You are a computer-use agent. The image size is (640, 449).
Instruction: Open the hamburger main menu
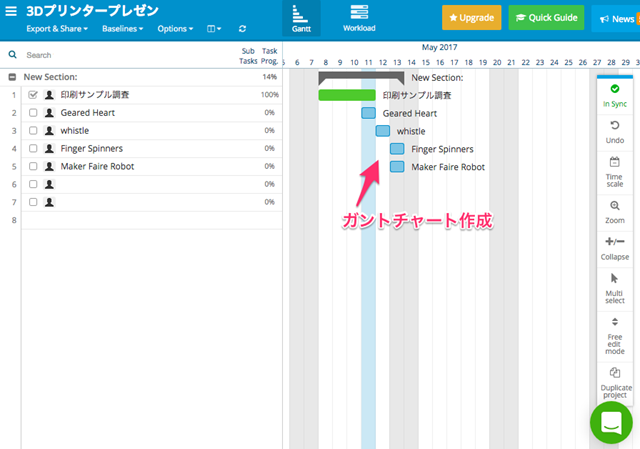[x=11, y=11]
